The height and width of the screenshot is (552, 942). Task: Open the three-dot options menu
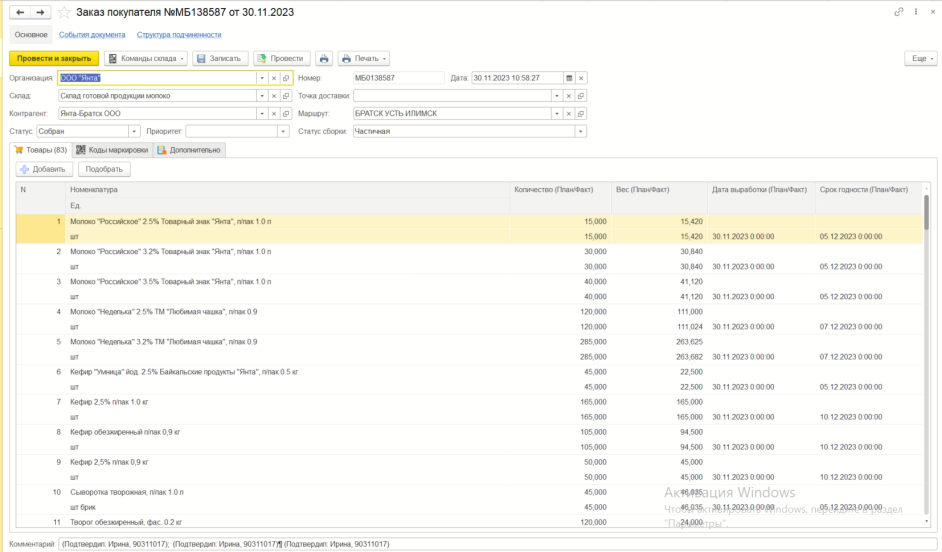(916, 12)
